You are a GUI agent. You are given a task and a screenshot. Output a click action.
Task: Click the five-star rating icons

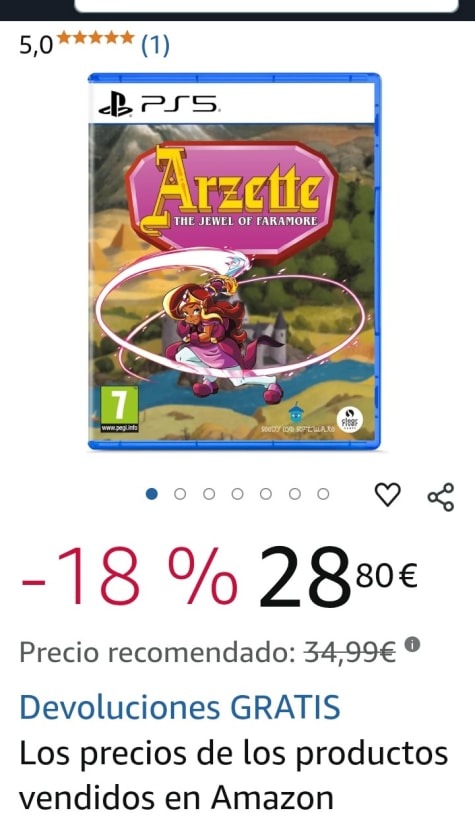point(96,38)
